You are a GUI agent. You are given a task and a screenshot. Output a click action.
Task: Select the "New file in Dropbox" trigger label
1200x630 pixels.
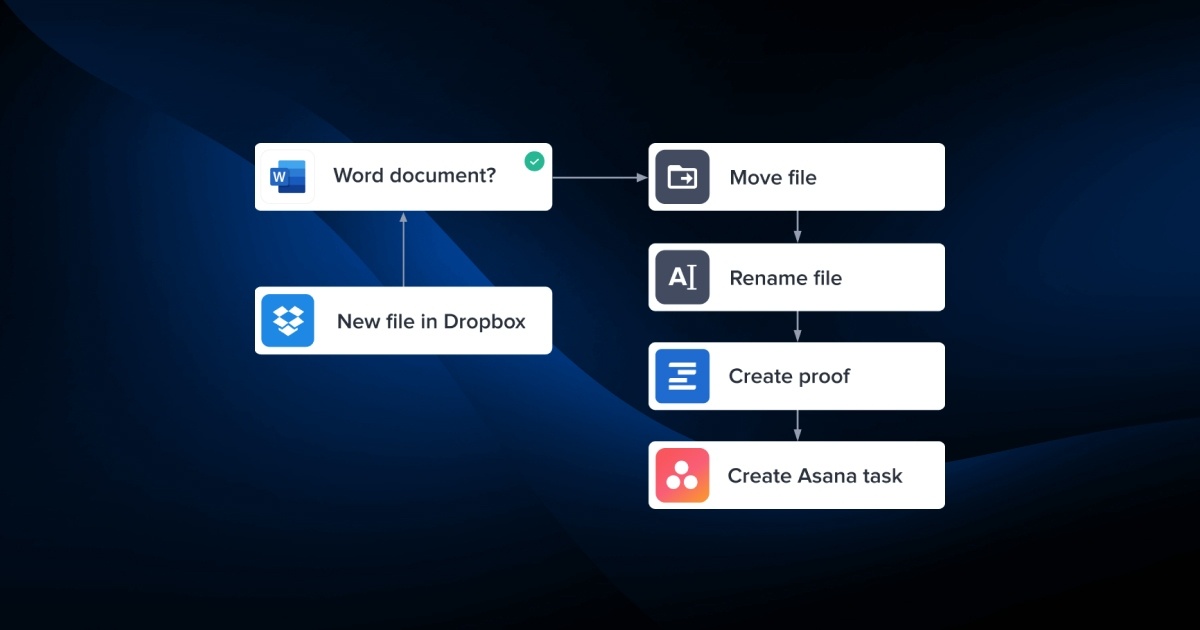pyautogui.click(x=431, y=321)
